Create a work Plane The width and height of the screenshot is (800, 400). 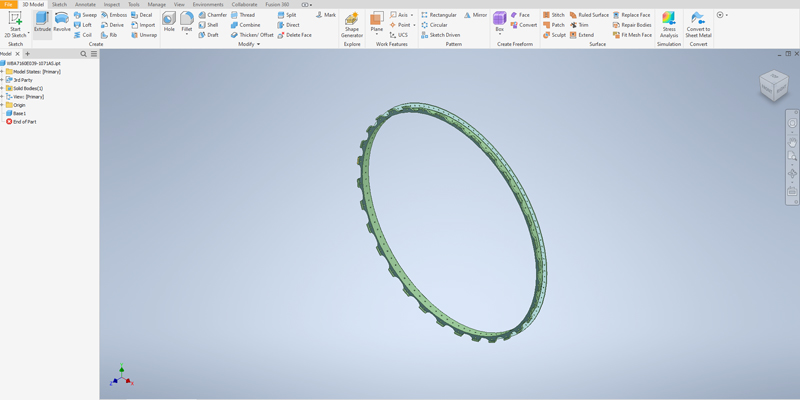[377, 23]
